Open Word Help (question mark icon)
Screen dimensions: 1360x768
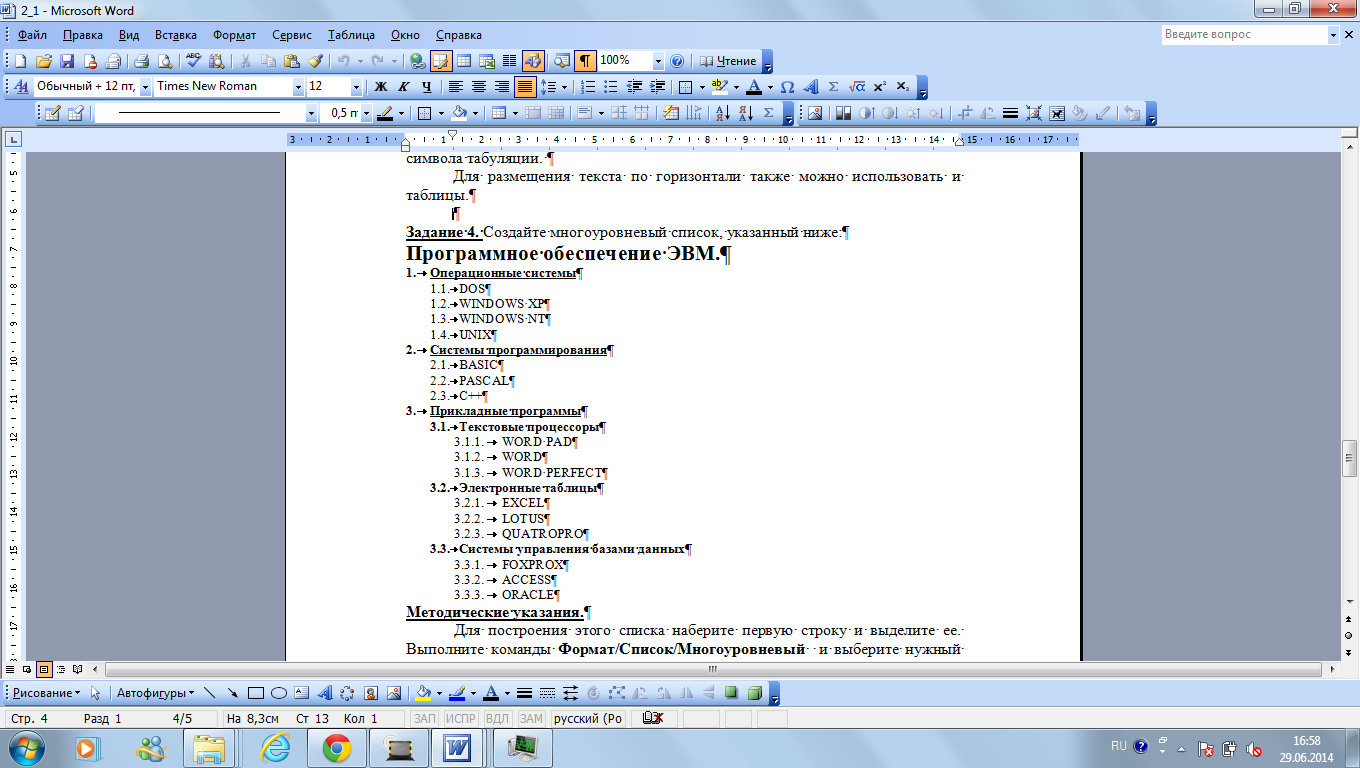pyautogui.click(x=677, y=61)
